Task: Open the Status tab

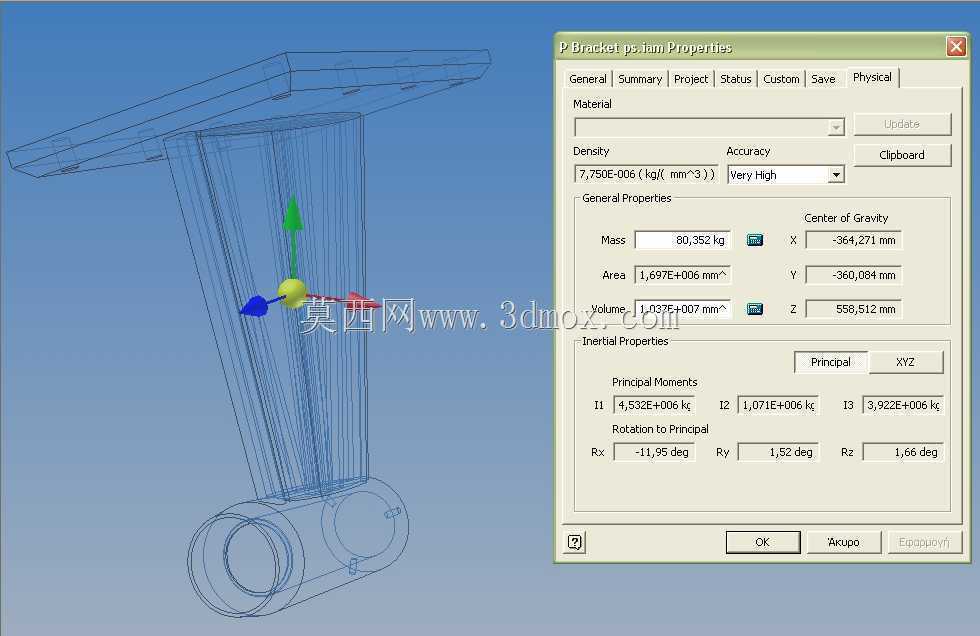Action: (736, 79)
